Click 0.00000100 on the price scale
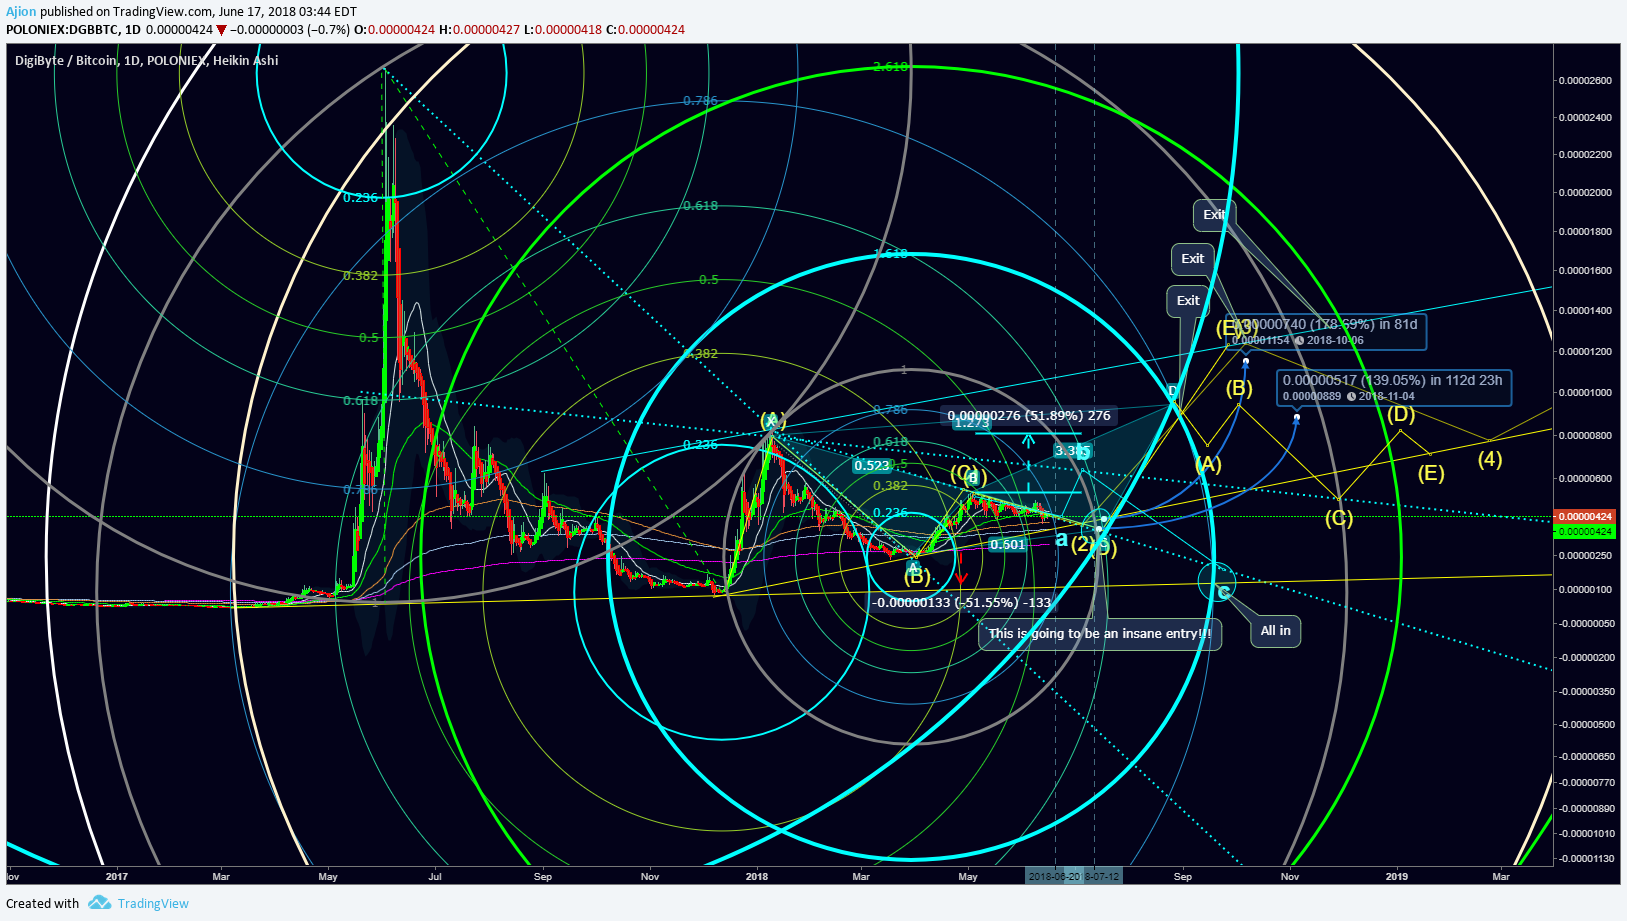This screenshot has width=1627, height=921. click(1585, 590)
